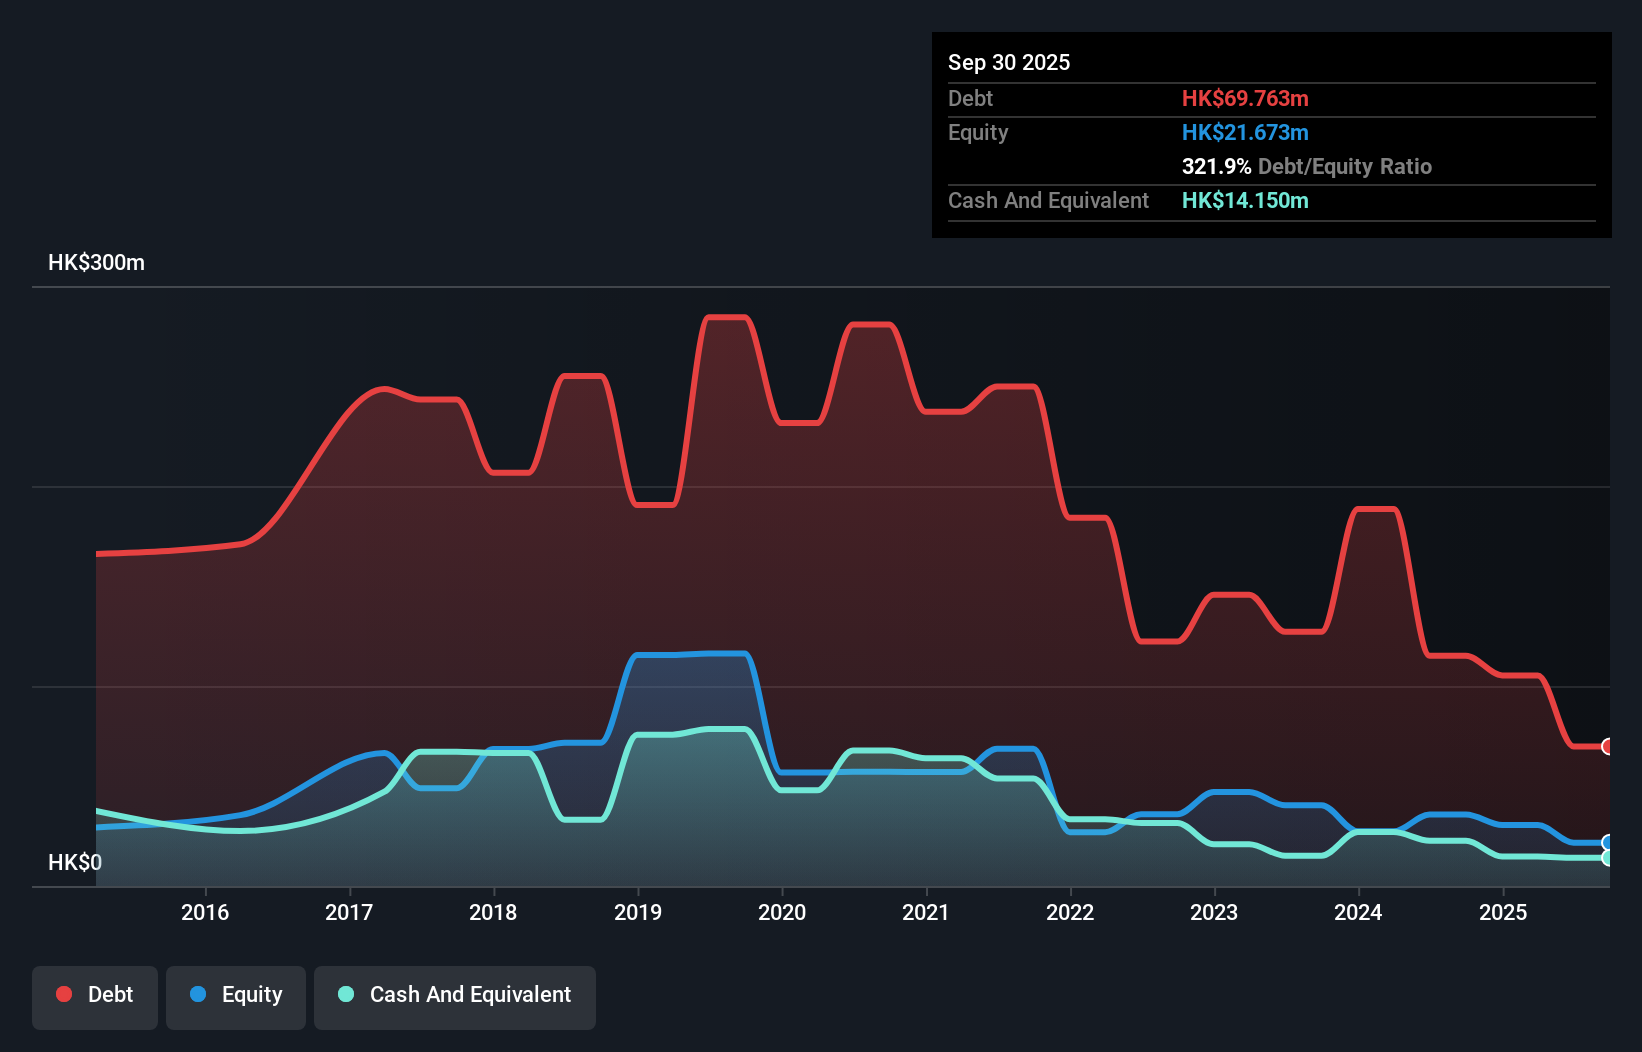This screenshot has height=1052, width=1642.
Task: Expand the Sep 30 2025 tooltip panel
Action: click(1009, 62)
